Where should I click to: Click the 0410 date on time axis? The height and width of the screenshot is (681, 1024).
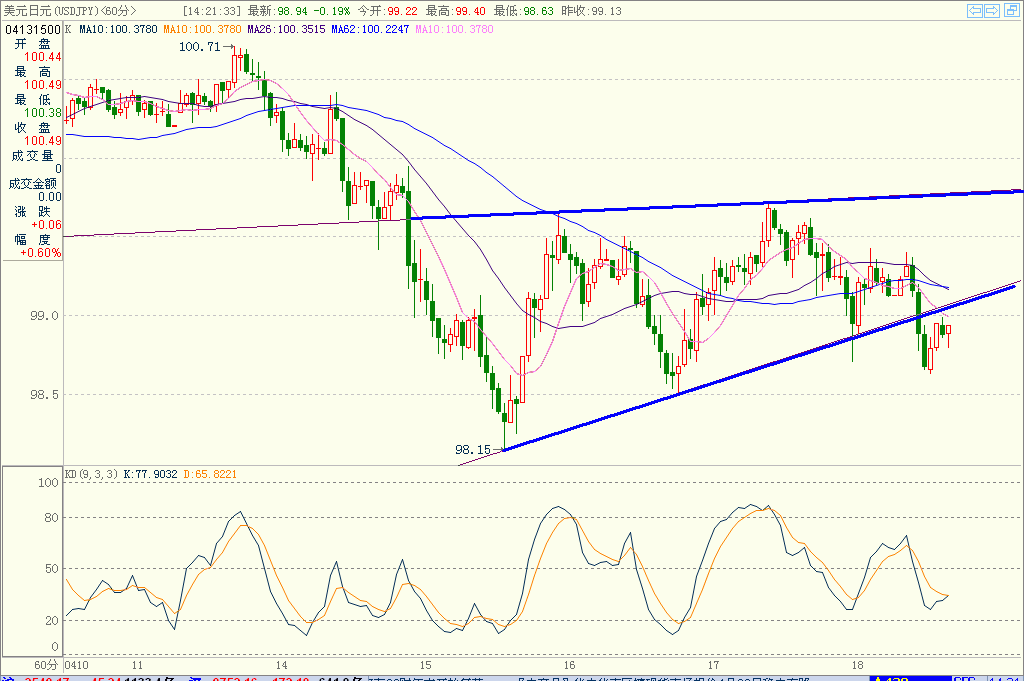[76, 665]
